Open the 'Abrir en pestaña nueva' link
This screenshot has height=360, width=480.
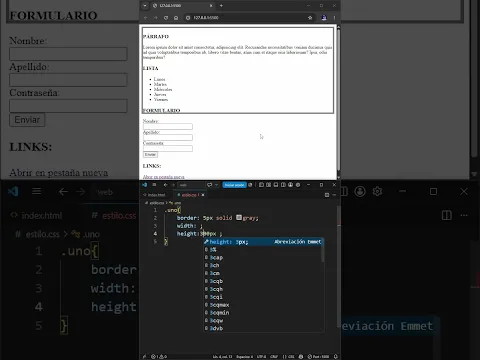163,177
